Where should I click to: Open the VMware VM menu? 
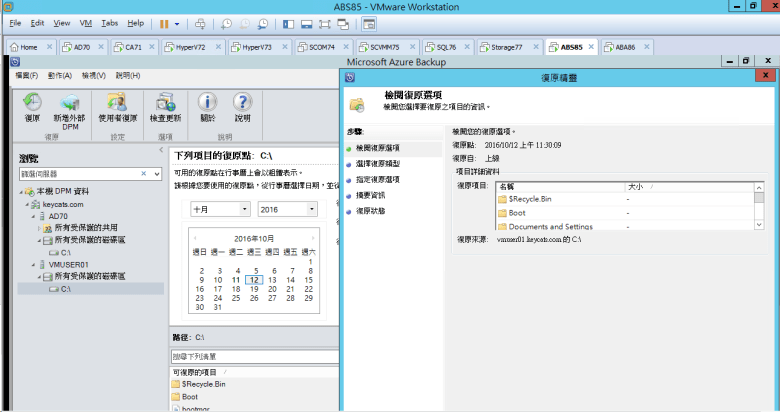click(x=85, y=22)
